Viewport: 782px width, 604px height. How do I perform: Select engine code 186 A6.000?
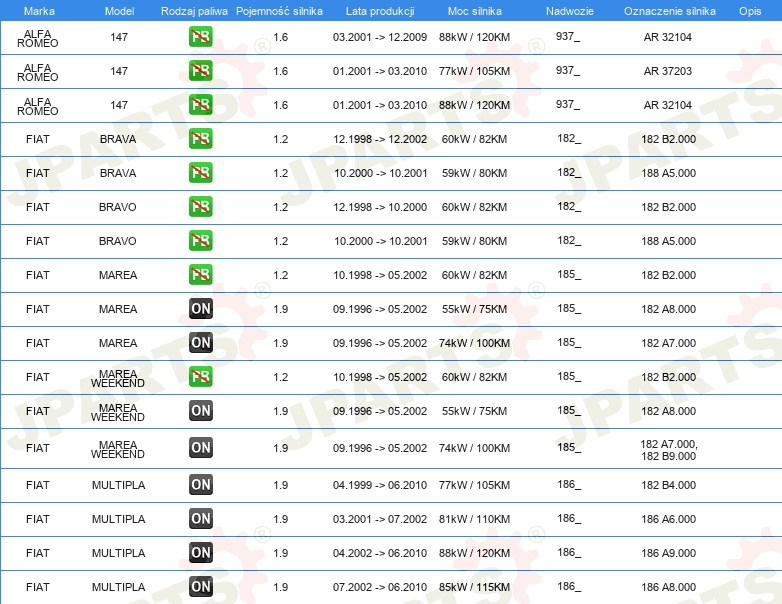[668, 519]
